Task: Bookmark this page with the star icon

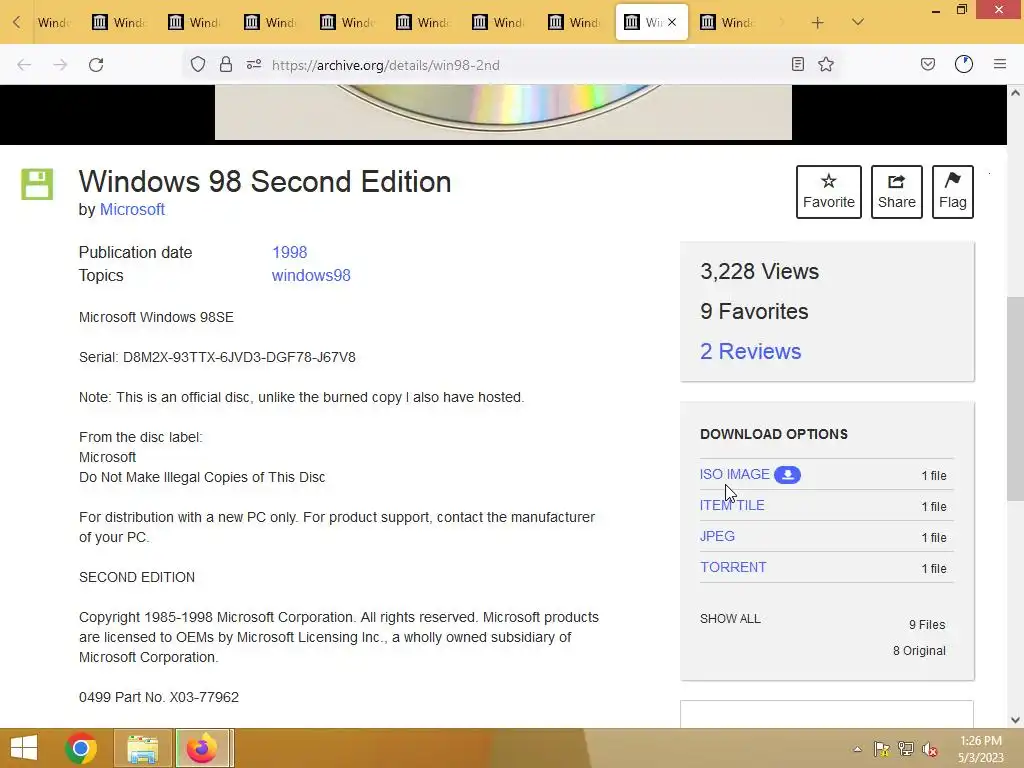Action: (x=826, y=64)
